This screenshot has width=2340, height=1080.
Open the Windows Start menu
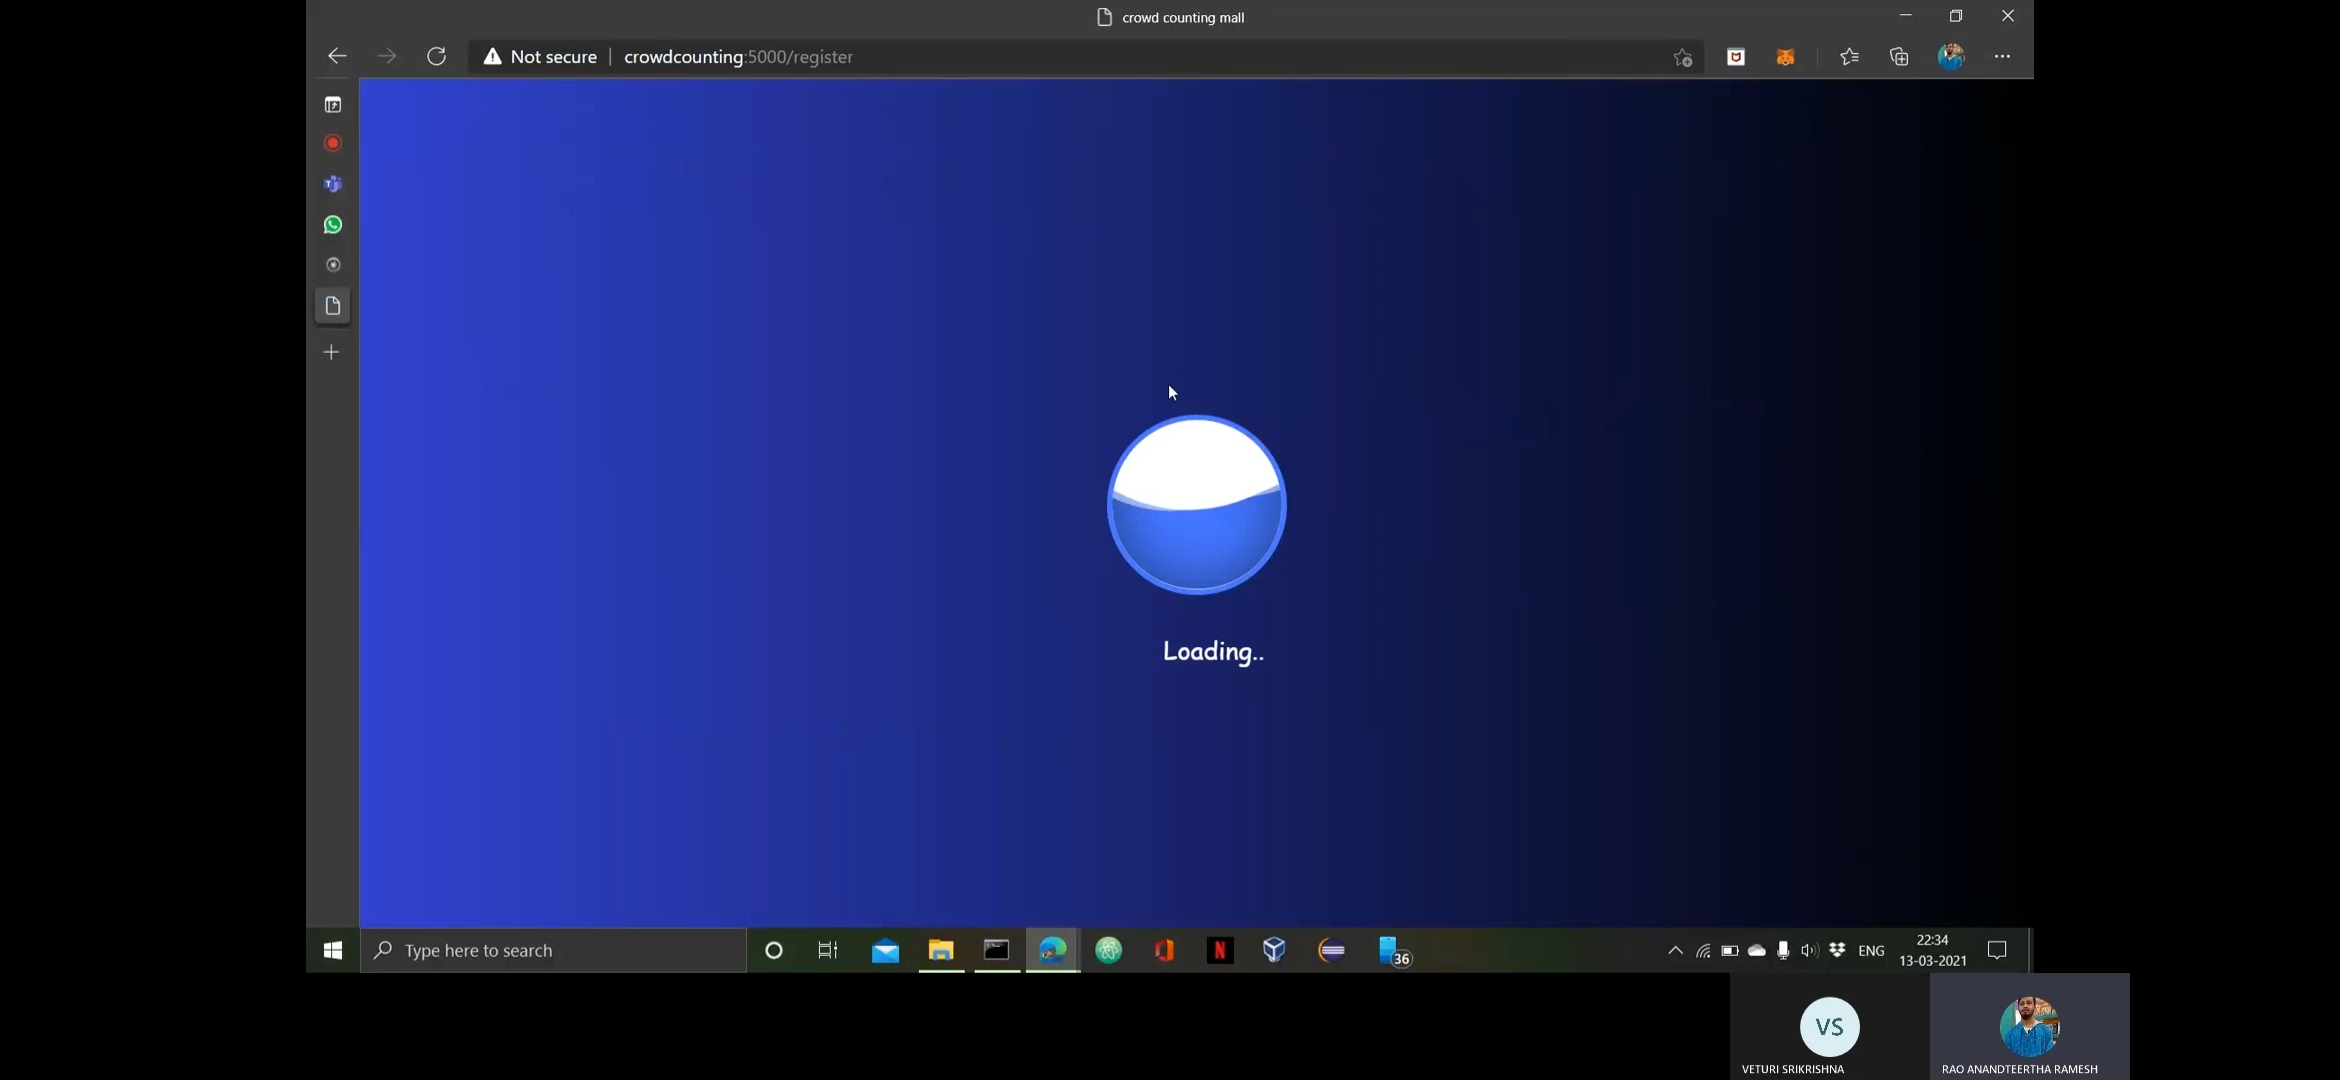tap(333, 951)
